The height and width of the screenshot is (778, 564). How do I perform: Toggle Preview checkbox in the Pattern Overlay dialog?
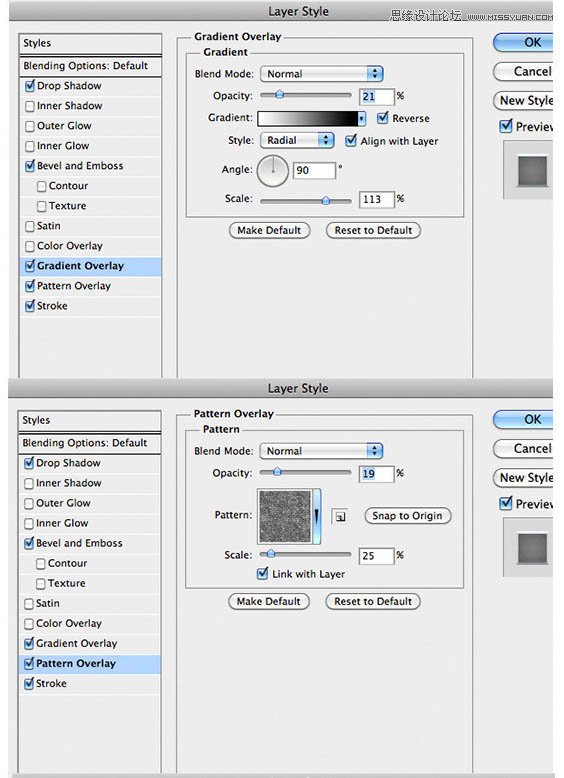[506, 503]
